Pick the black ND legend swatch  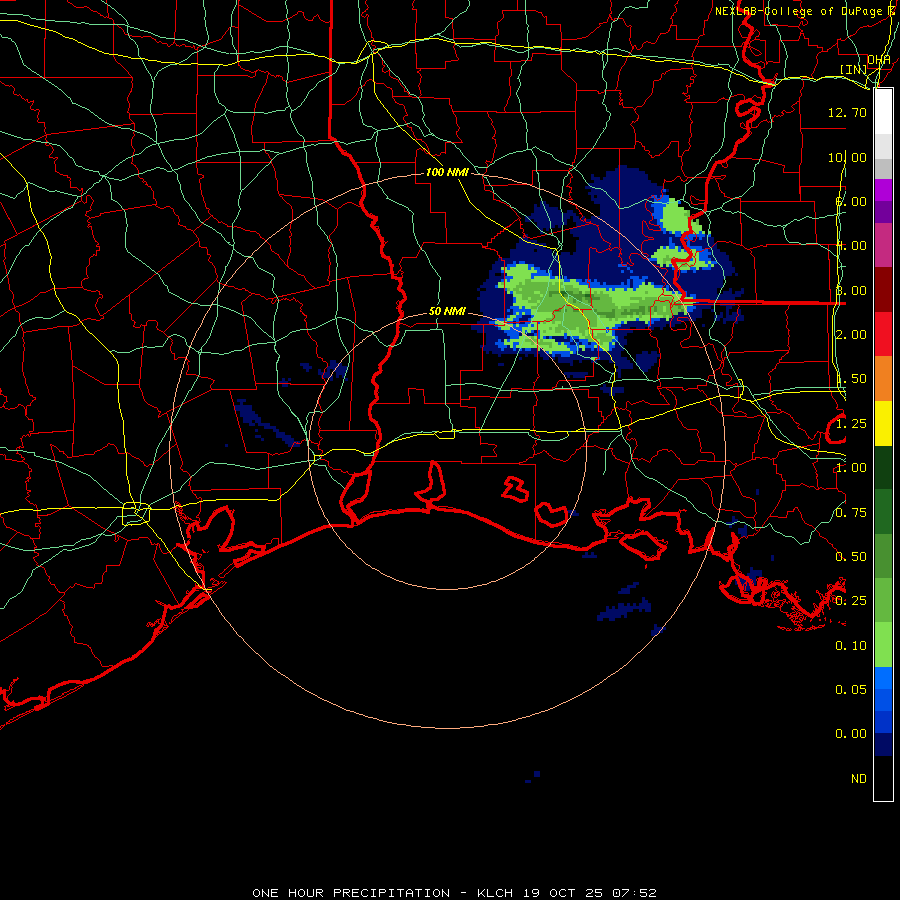pos(883,778)
